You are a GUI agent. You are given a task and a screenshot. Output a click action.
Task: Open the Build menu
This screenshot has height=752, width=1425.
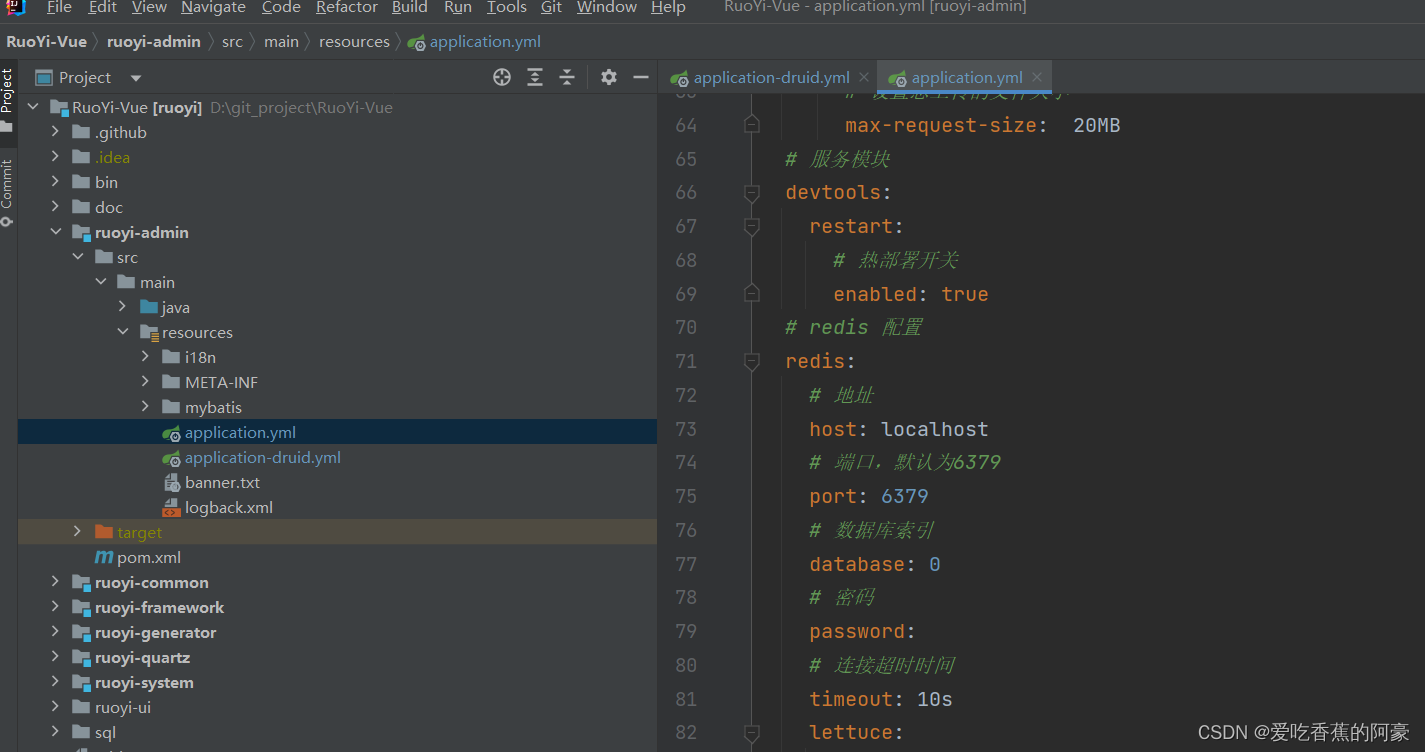pyautogui.click(x=410, y=8)
